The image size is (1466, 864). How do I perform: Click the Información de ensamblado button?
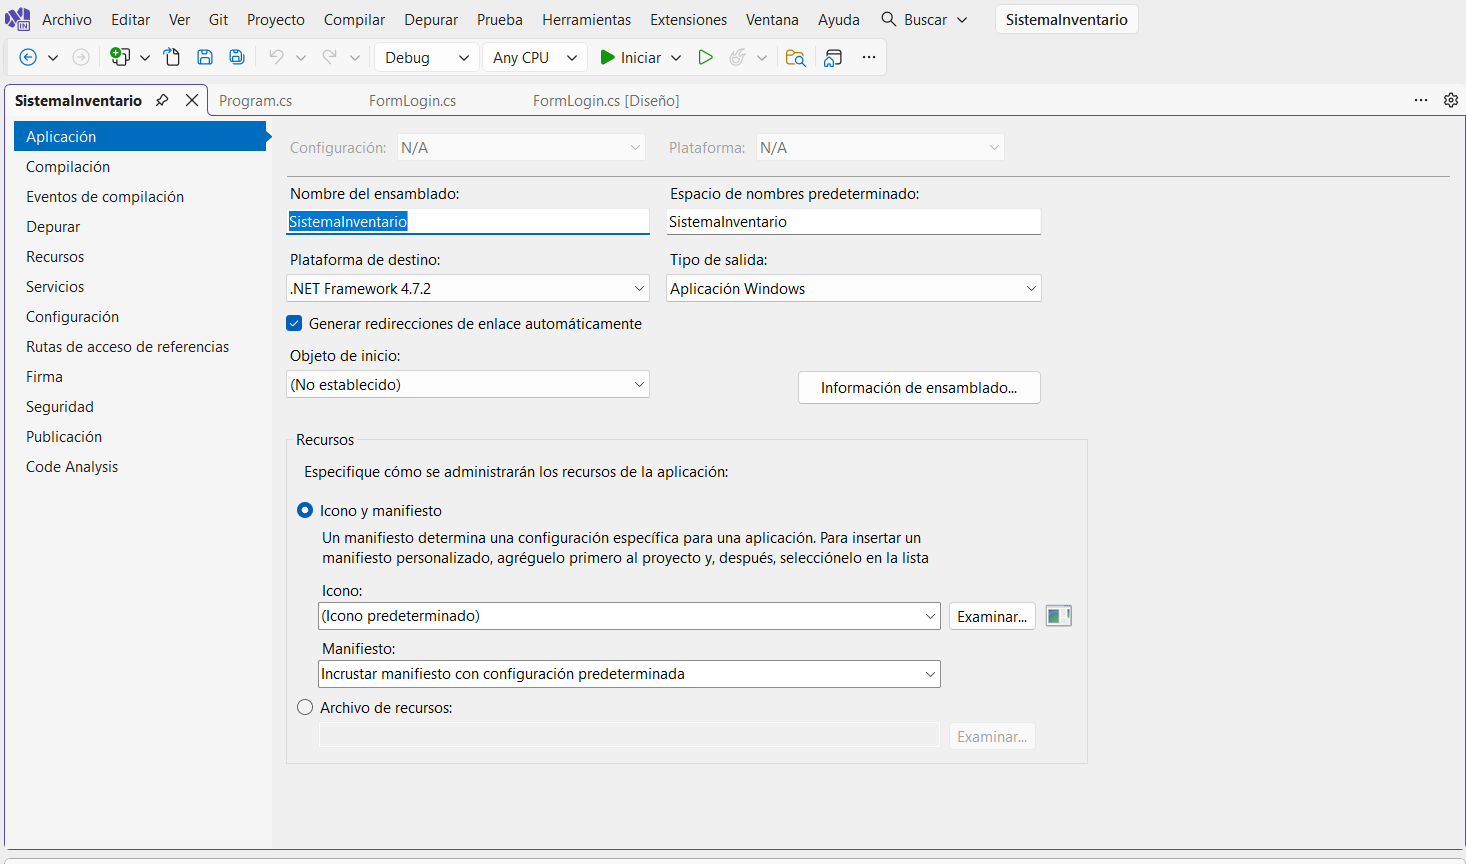click(918, 387)
